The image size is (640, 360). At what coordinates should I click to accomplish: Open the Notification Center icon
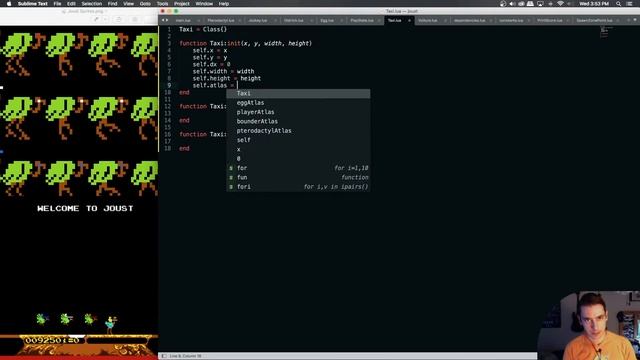coord(630,4)
